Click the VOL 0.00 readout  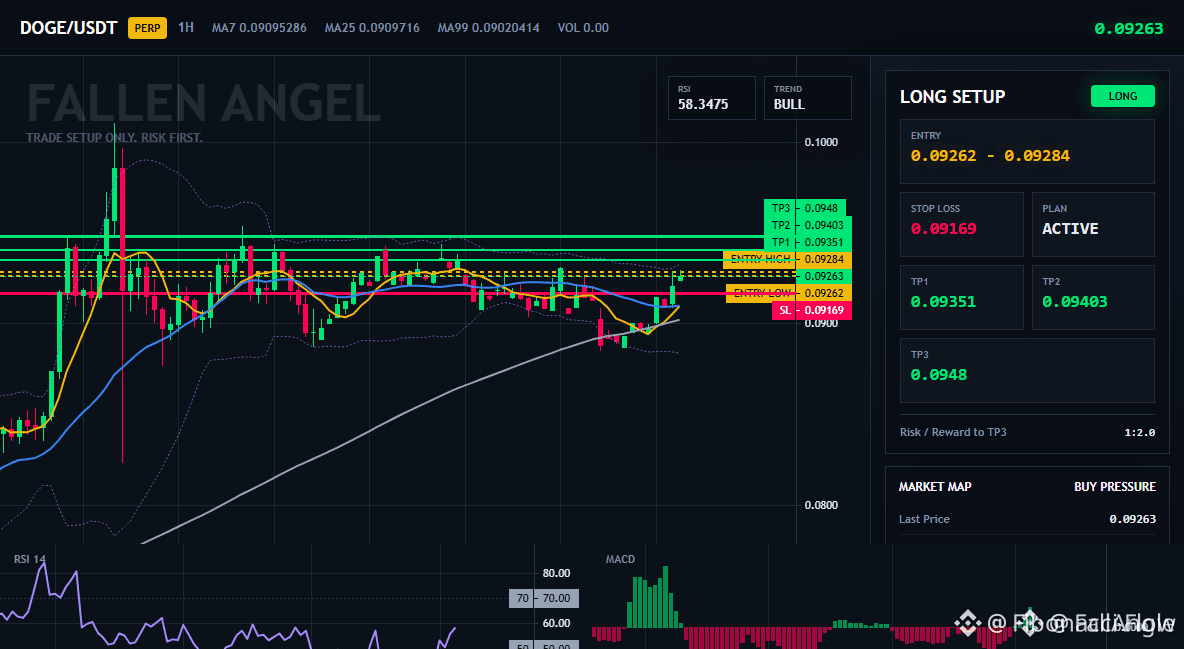583,28
